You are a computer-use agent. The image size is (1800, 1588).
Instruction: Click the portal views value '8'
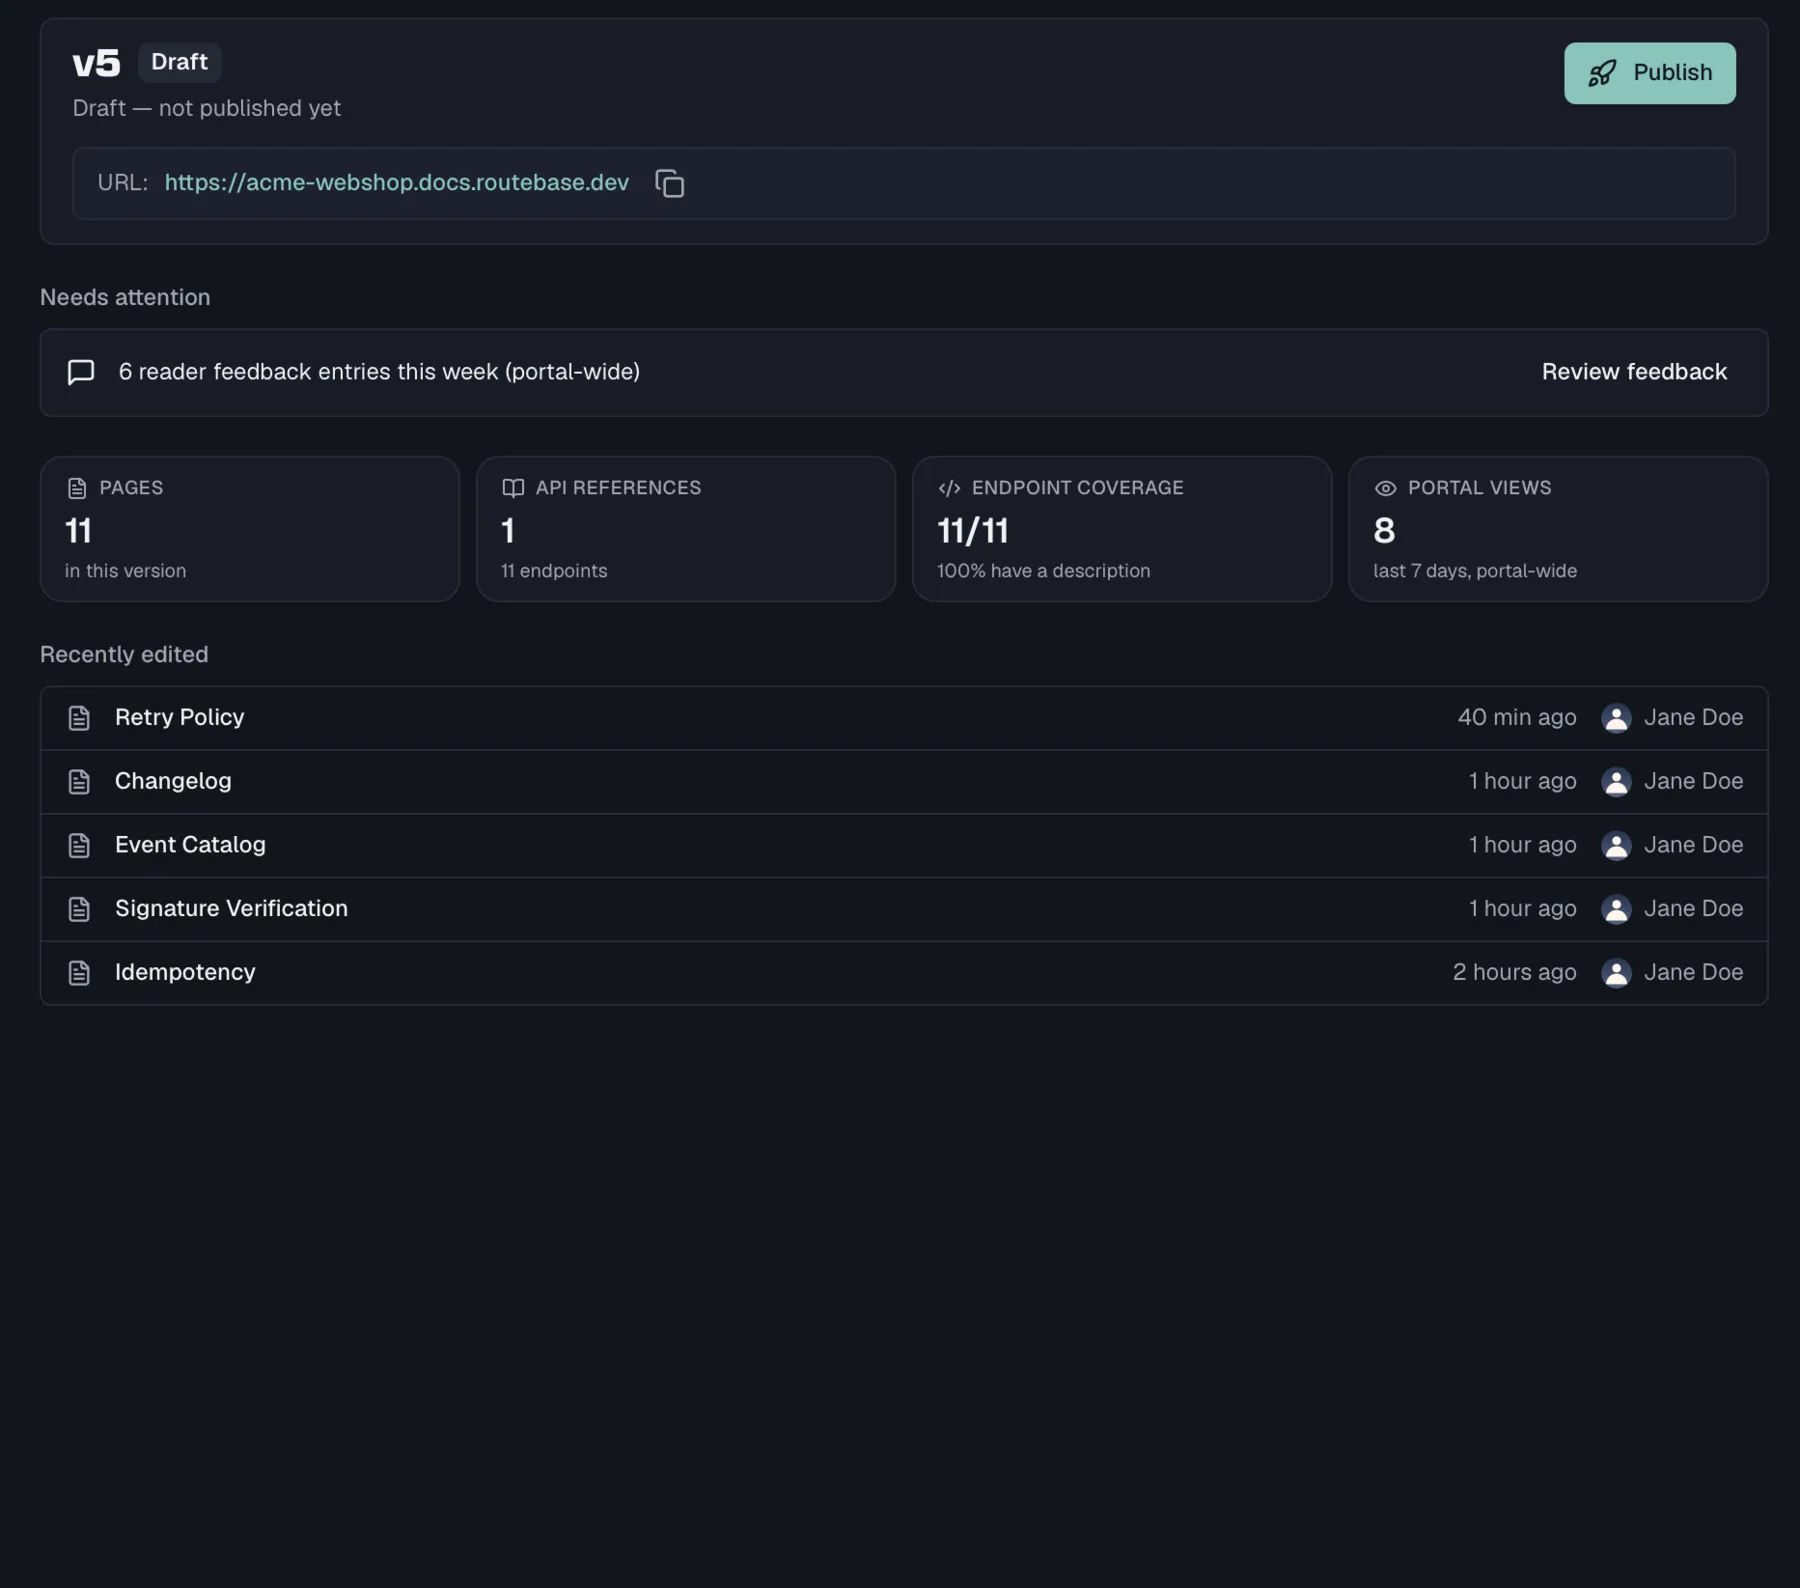tap(1384, 531)
